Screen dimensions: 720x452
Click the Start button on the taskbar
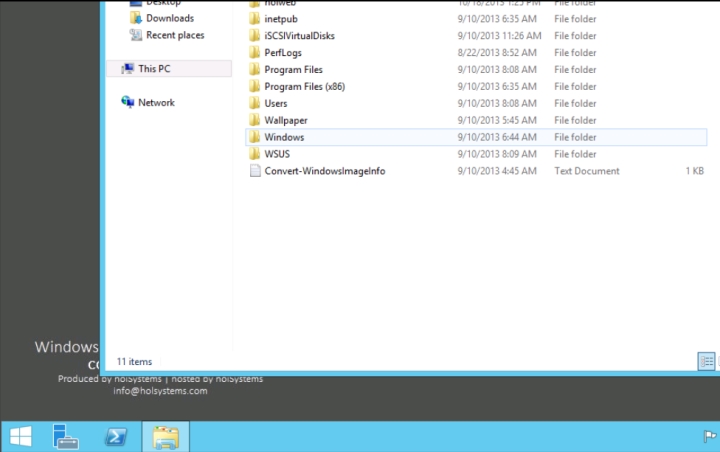(20, 436)
